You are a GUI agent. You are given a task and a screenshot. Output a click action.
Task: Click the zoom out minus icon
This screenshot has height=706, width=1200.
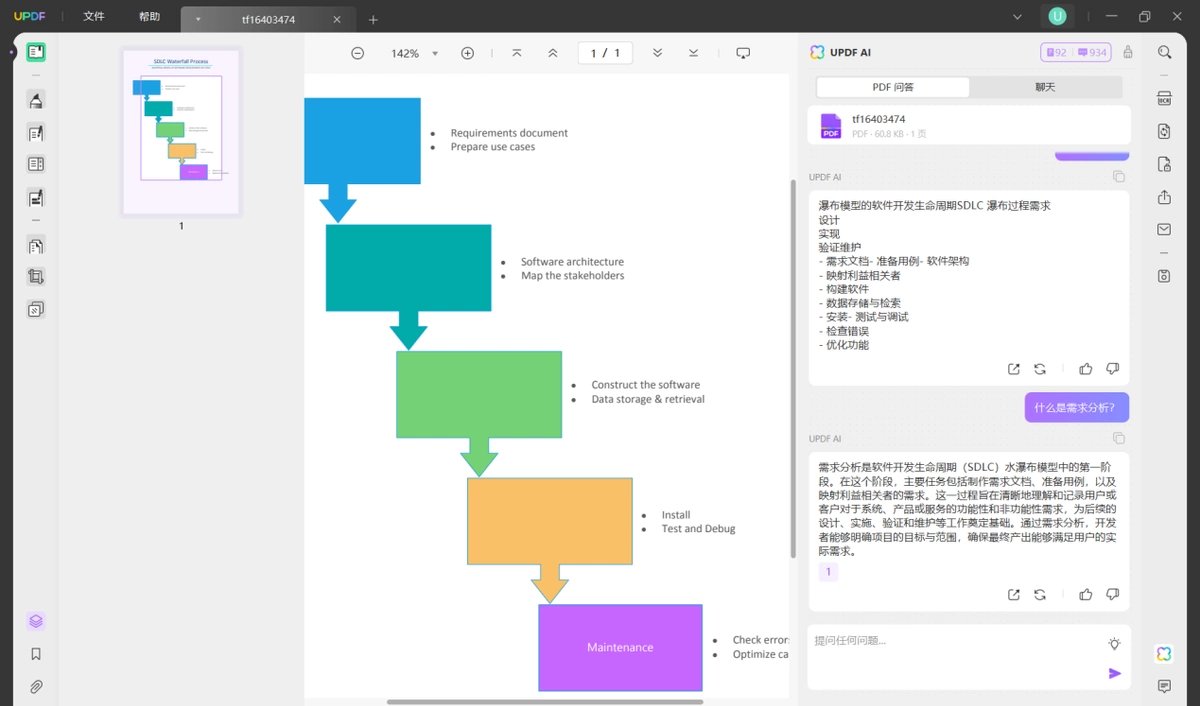click(358, 53)
